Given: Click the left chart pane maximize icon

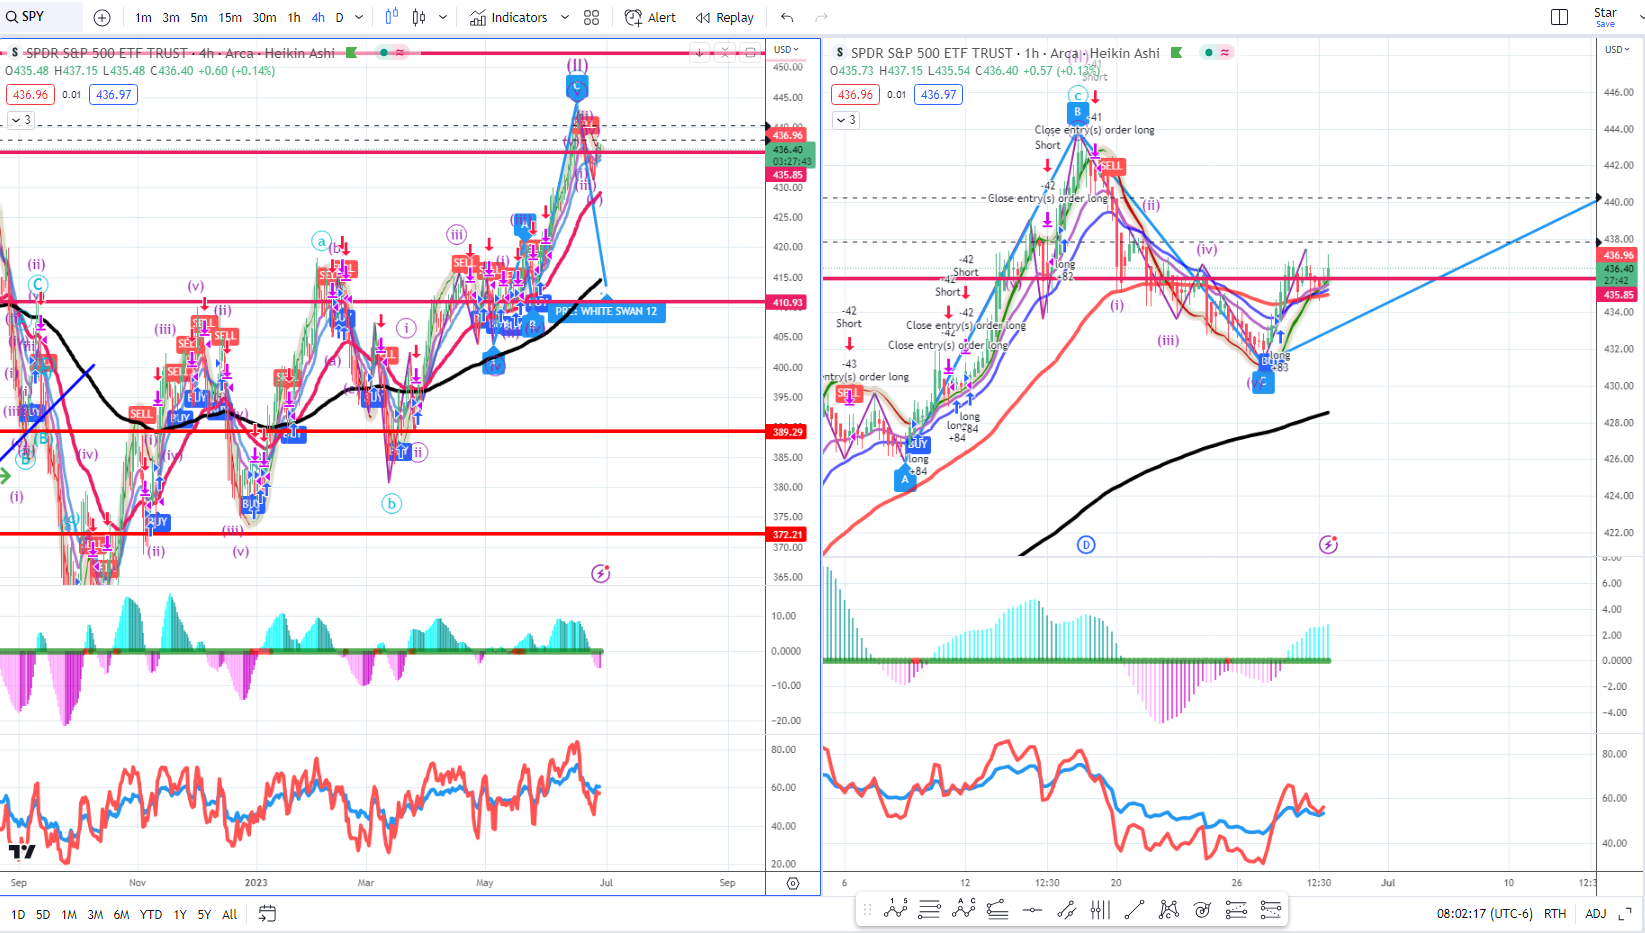Looking at the screenshot, I should (x=750, y=53).
